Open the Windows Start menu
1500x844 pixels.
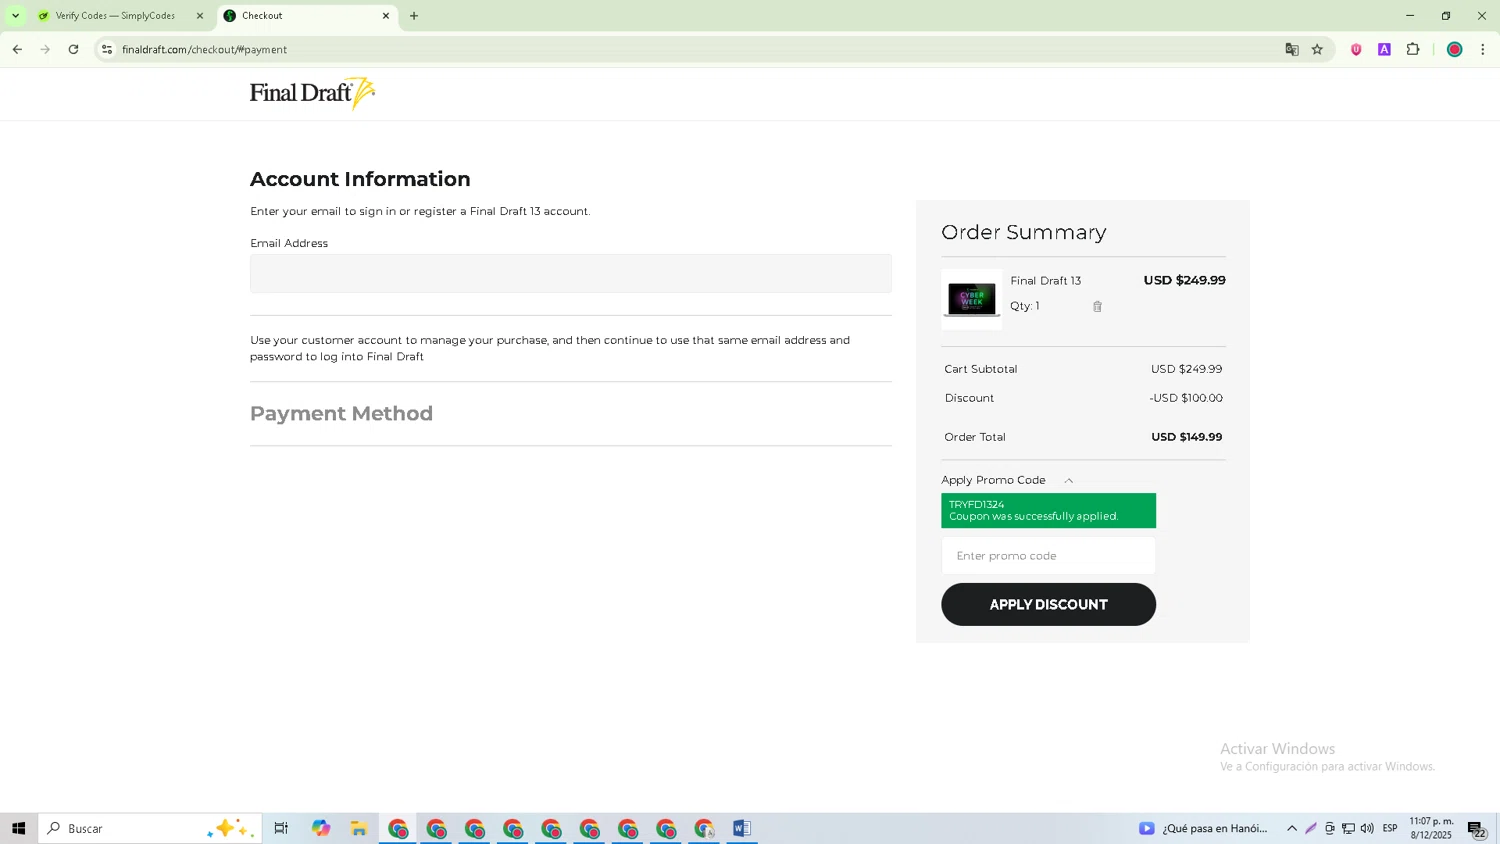18,828
